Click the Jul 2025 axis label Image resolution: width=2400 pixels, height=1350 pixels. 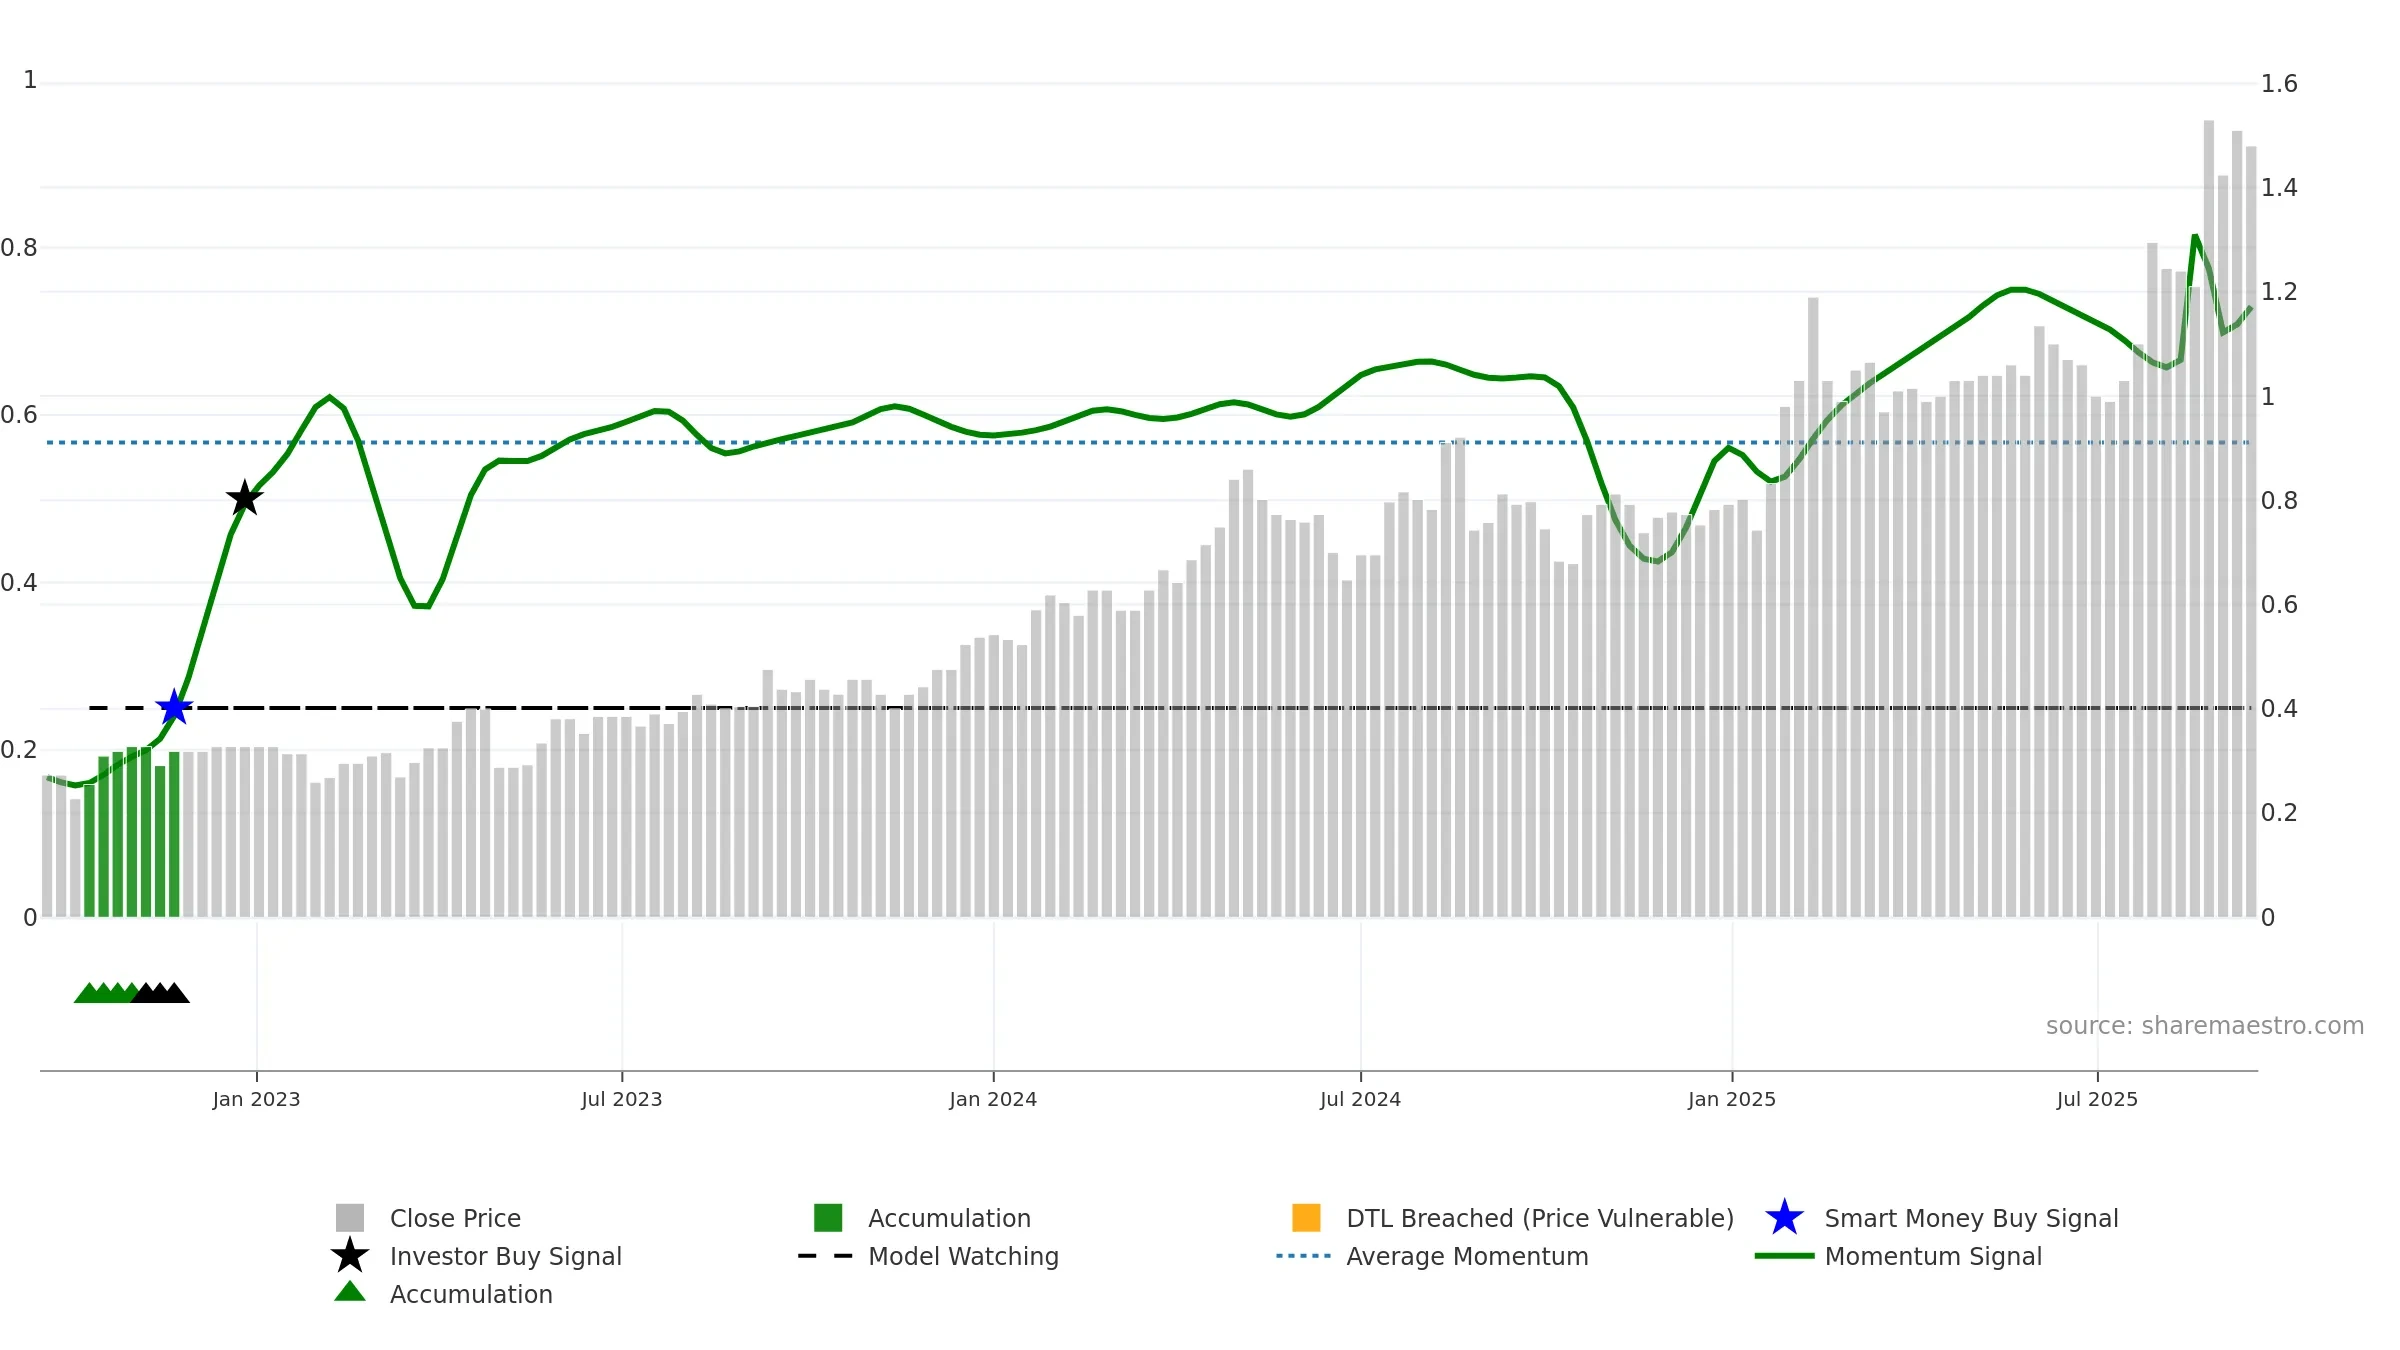tap(2097, 1099)
